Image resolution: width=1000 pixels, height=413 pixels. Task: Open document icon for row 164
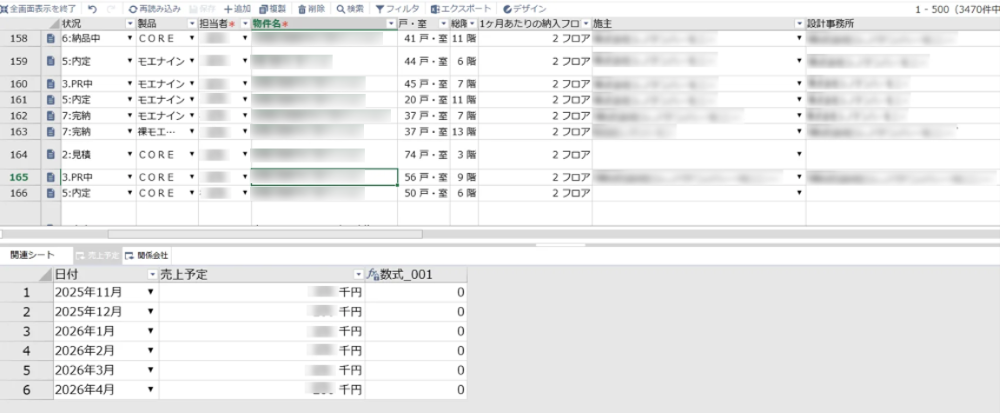50,155
